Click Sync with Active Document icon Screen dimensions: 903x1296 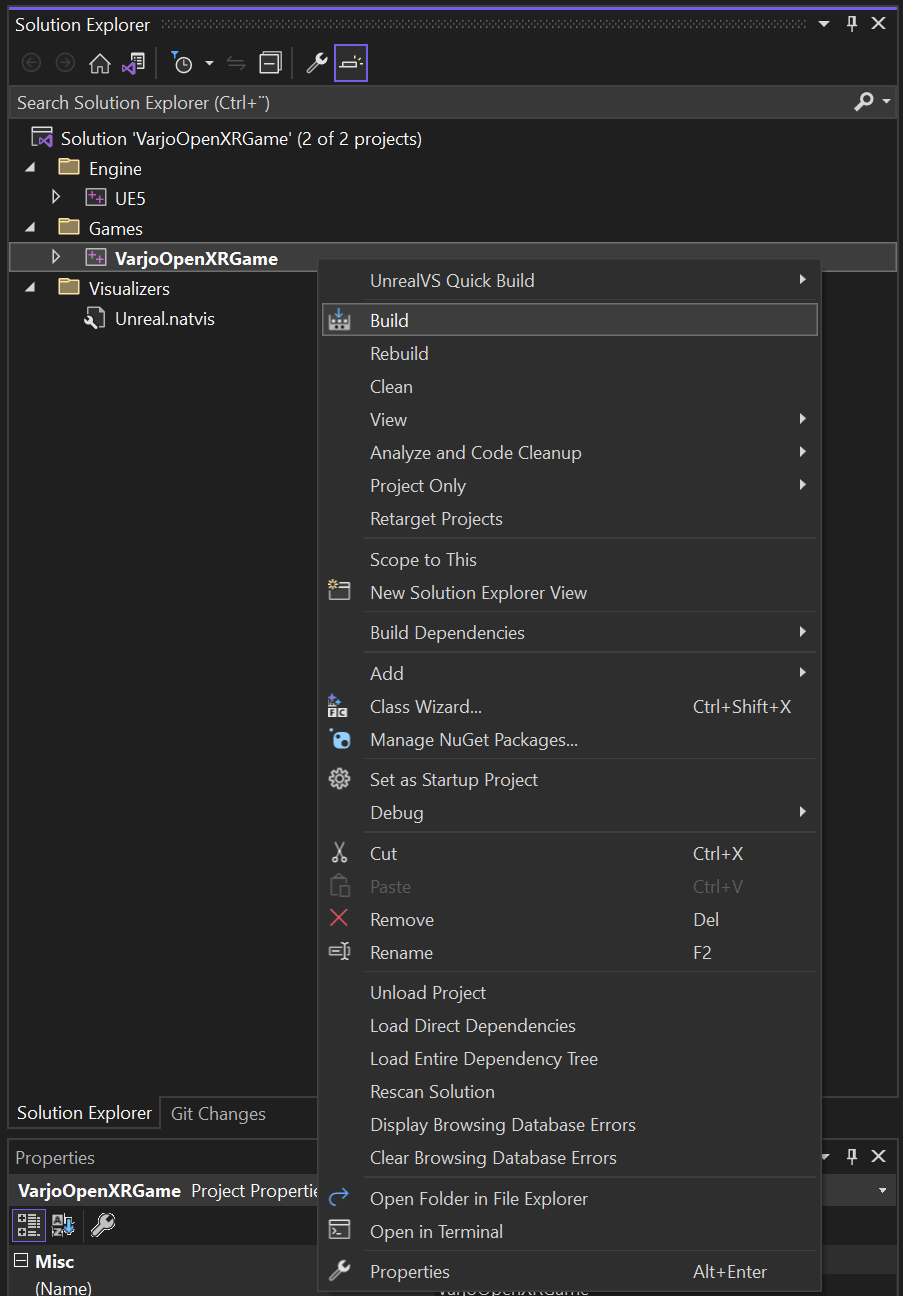coord(236,63)
